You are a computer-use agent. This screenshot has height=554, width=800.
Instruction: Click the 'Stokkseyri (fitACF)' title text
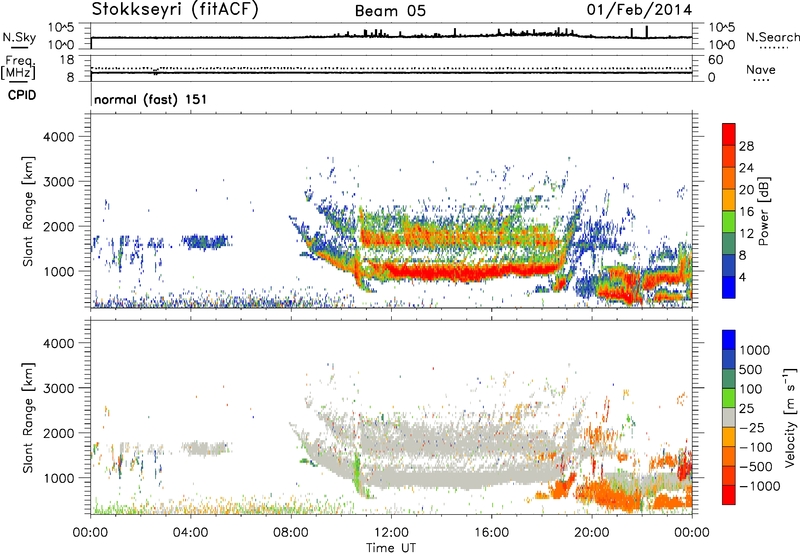(x=175, y=9)
